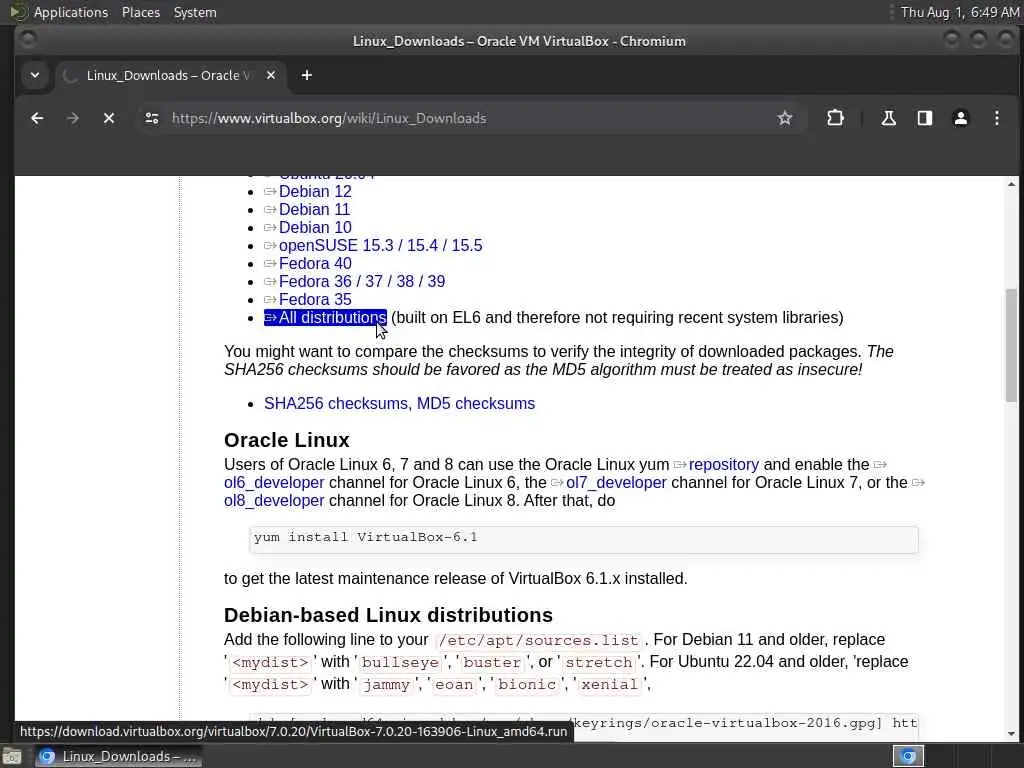Open the Debian 10 download link
This screenshot has width=1024, height=768.
pos(315,227)
